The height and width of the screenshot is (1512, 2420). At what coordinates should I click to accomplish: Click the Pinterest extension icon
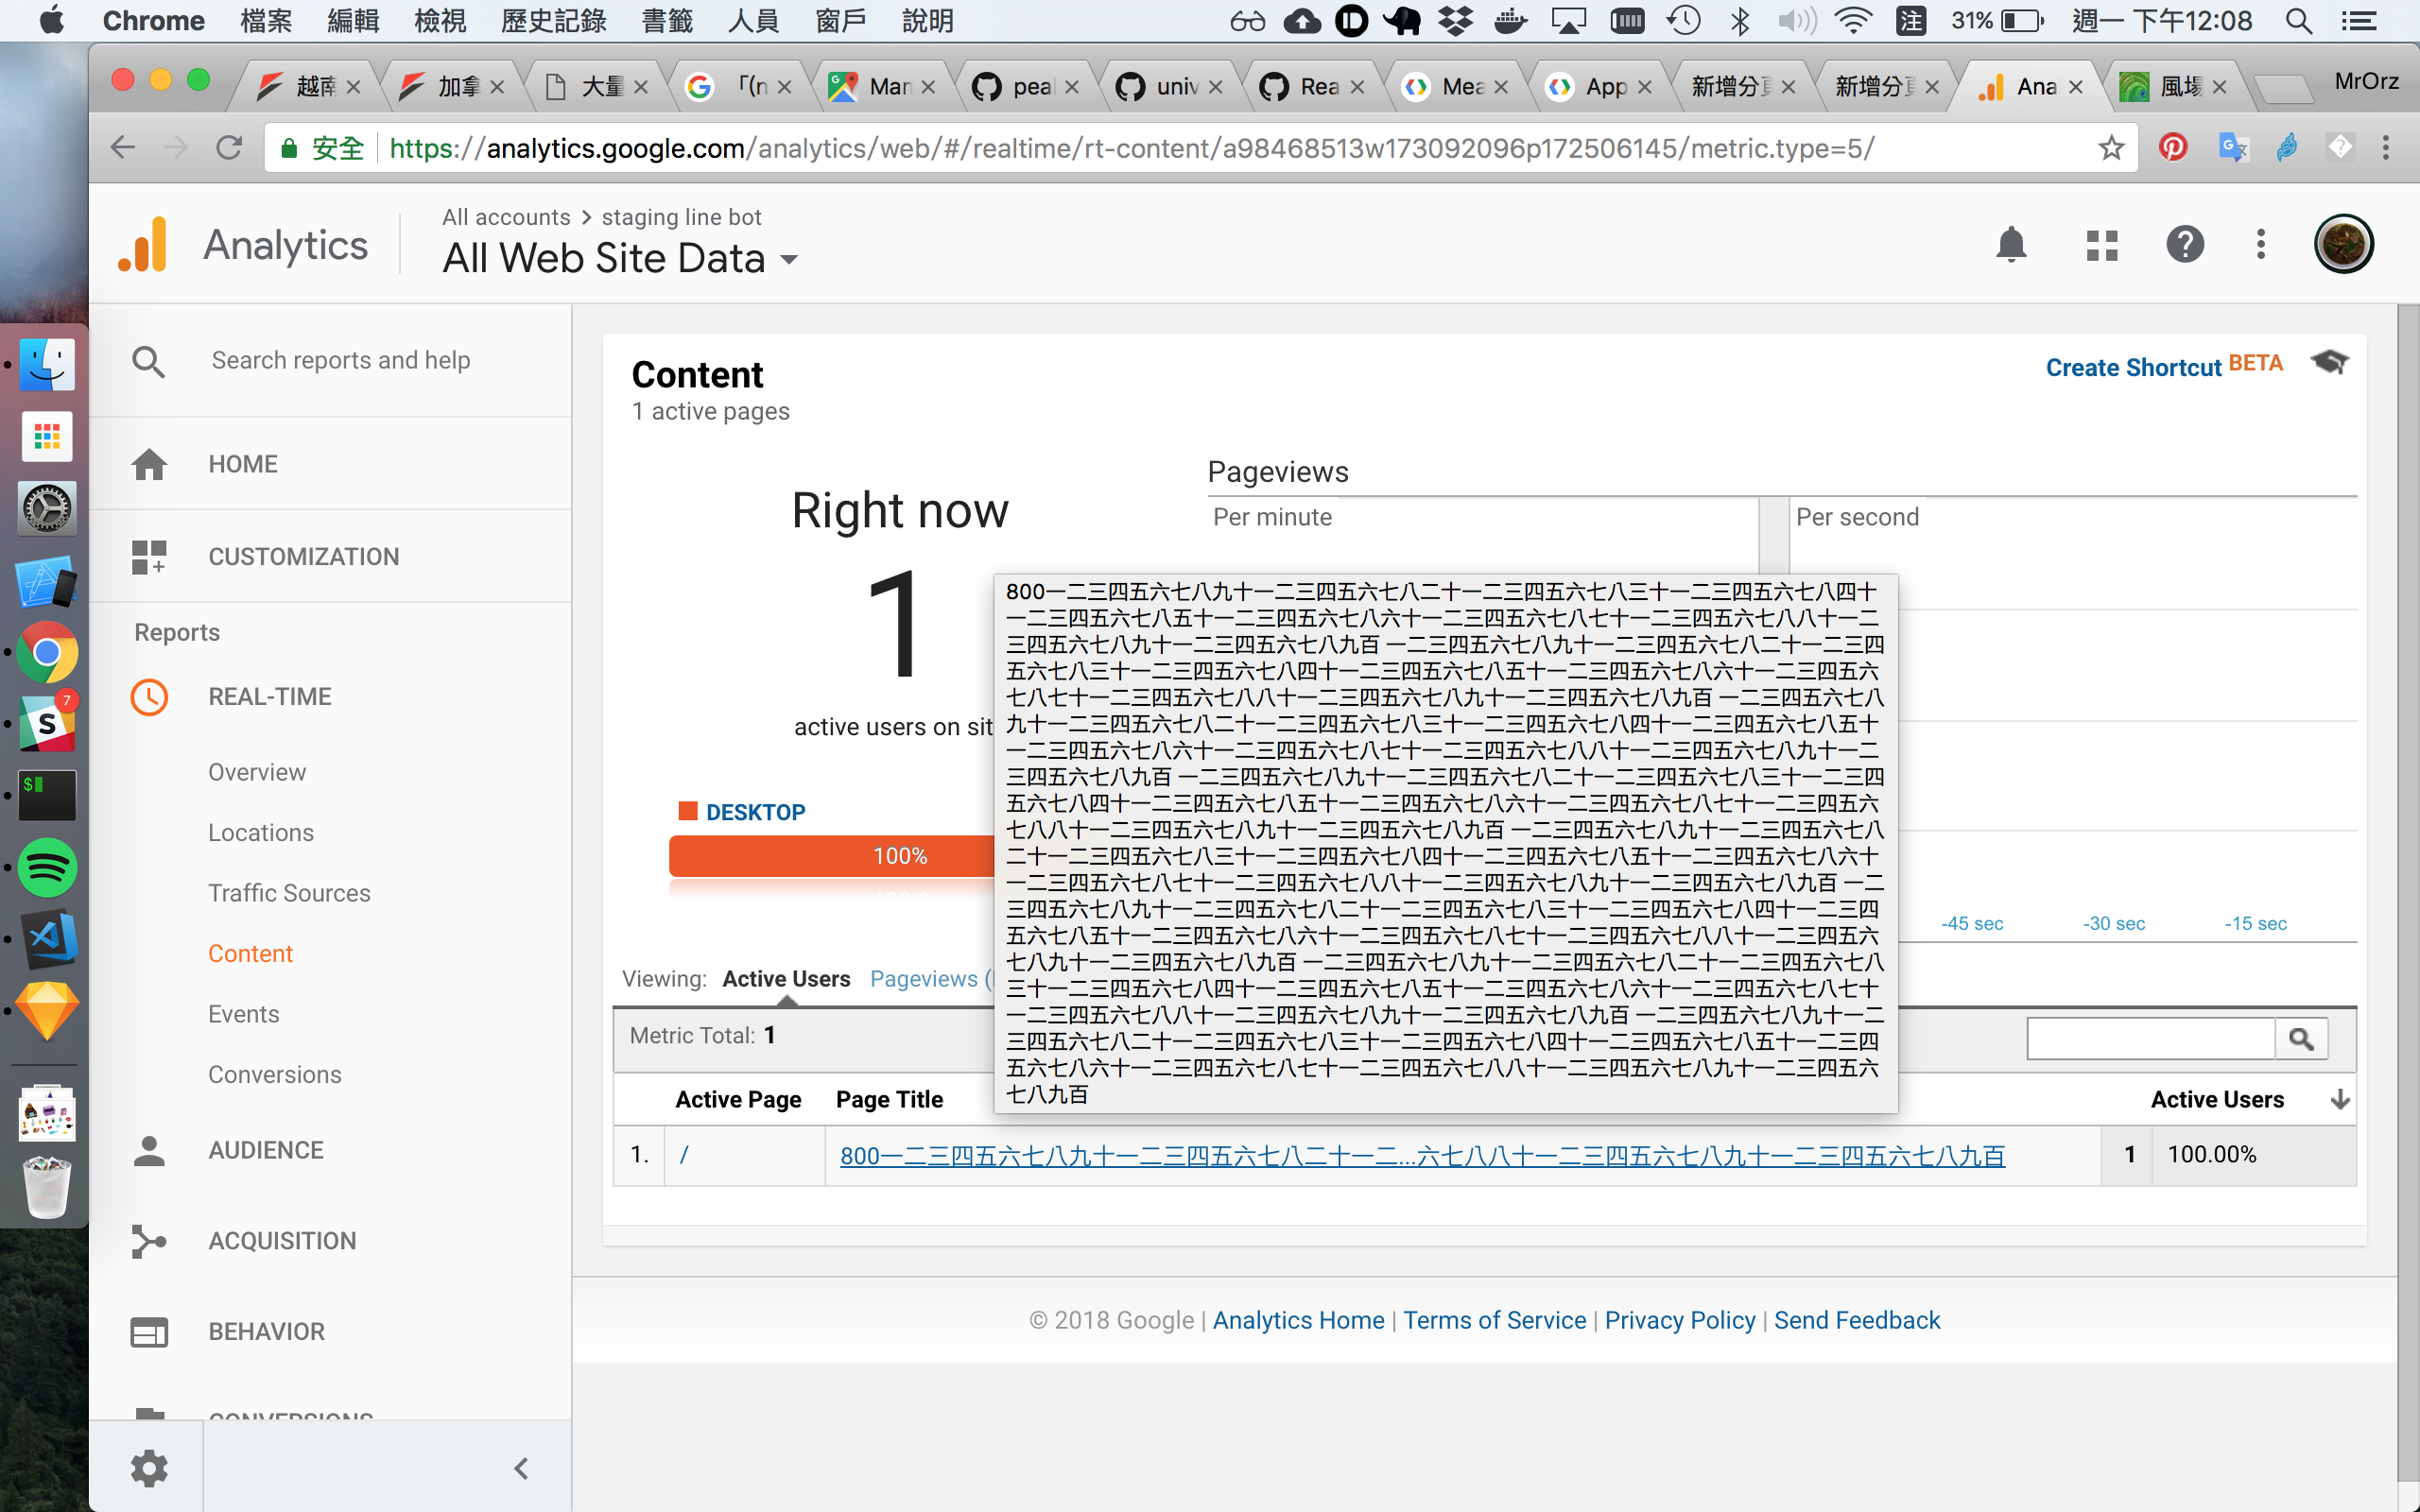pyautogui.click(x=2172, y=148)
